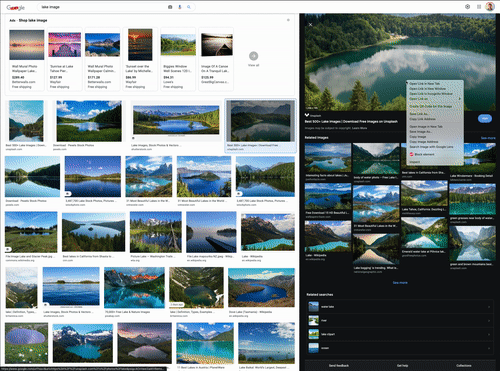Open Picture Lake - Washington Trails image
This screenshot has height=371, width=500.
pos(156,232)
